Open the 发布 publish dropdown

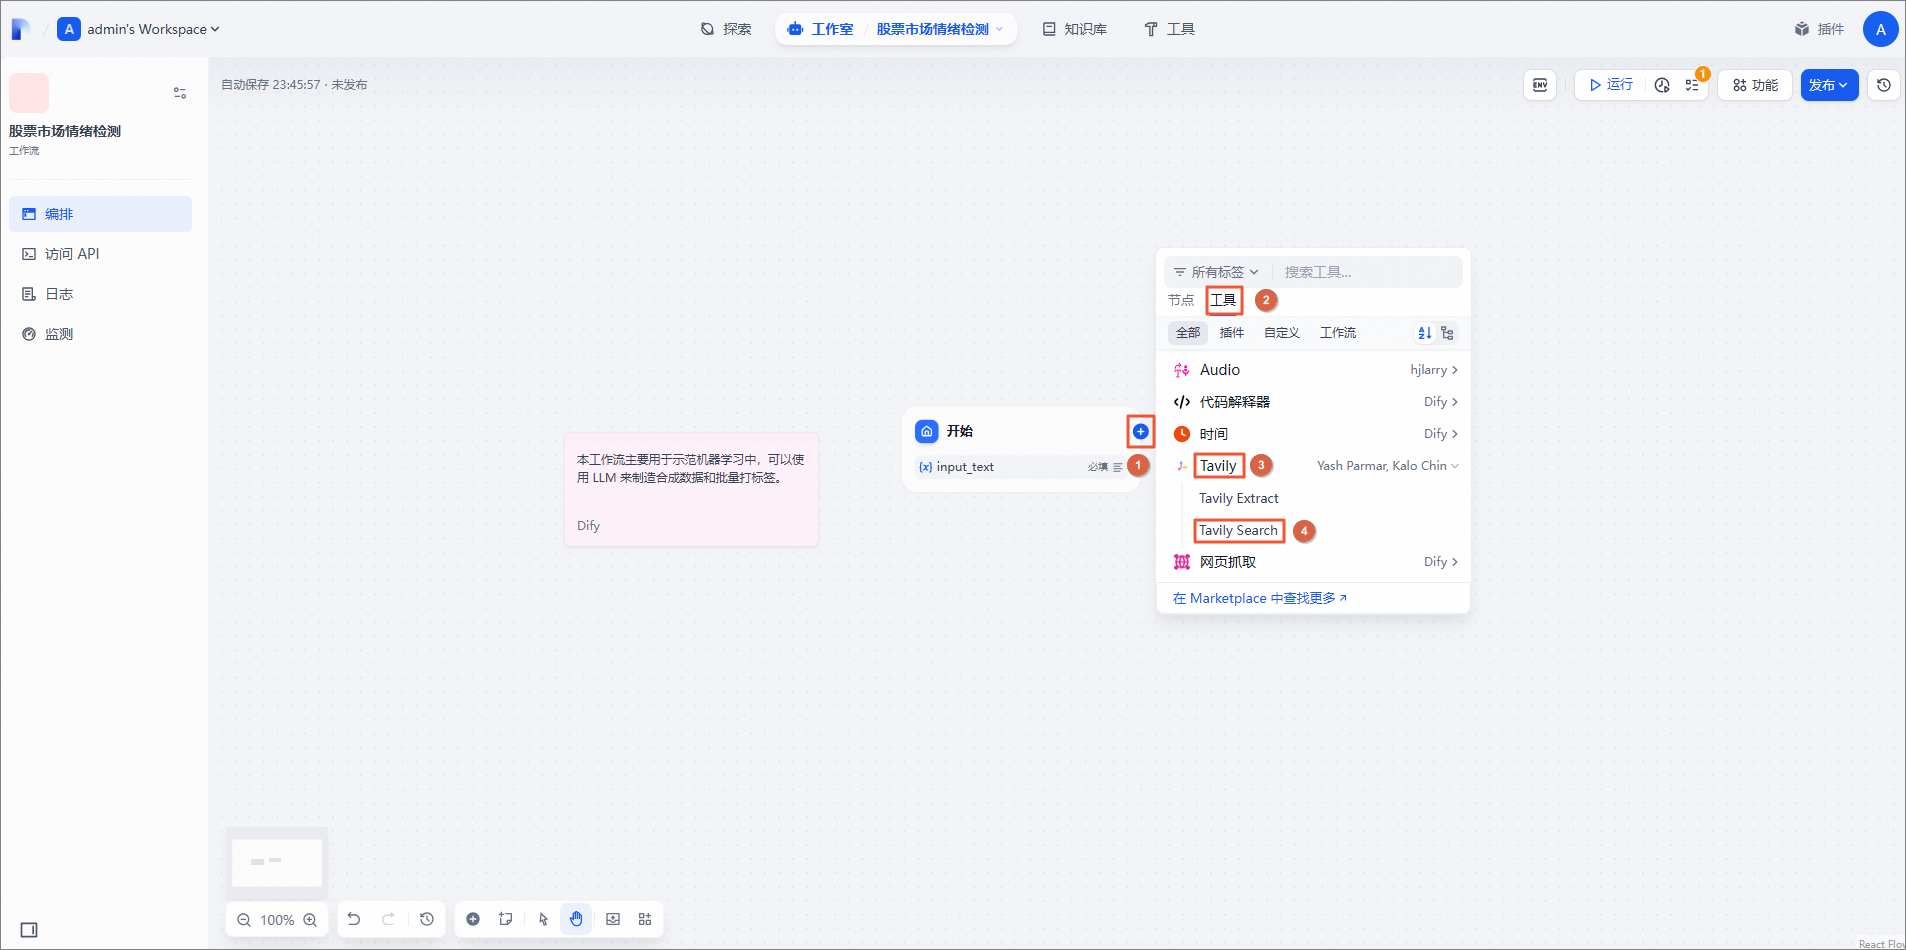(1829, 85)
